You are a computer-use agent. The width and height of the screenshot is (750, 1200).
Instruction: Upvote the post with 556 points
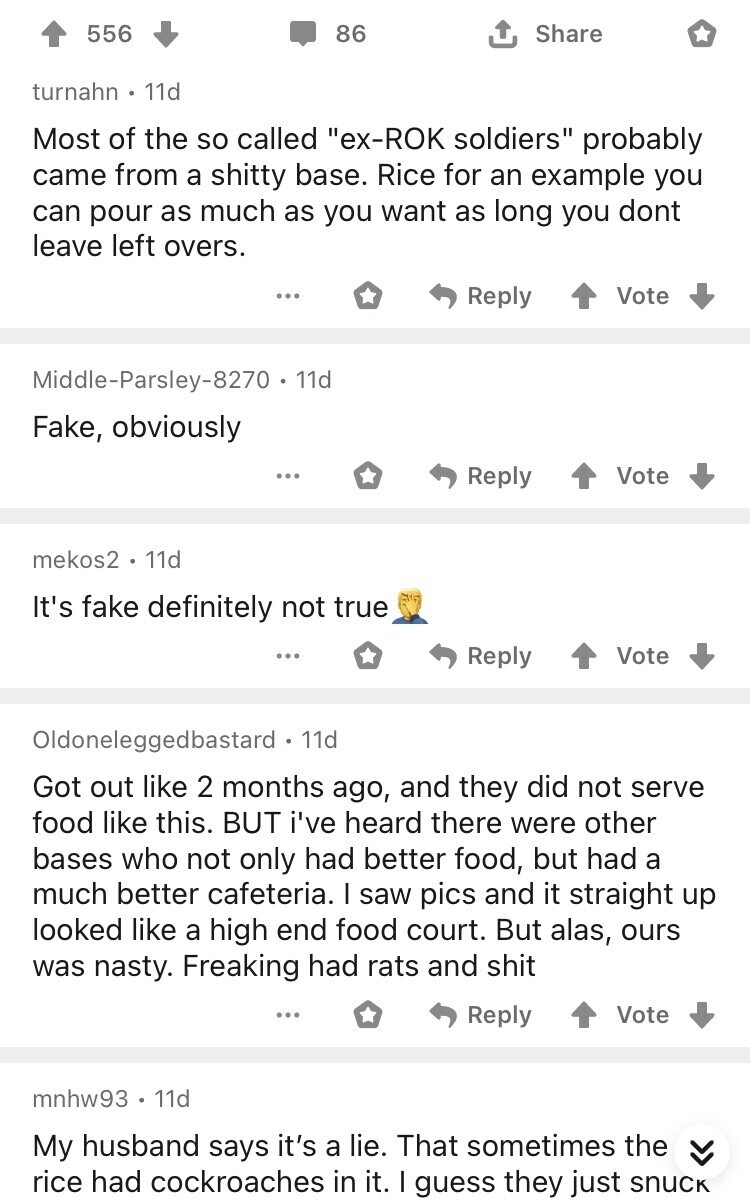click(52, 34)
